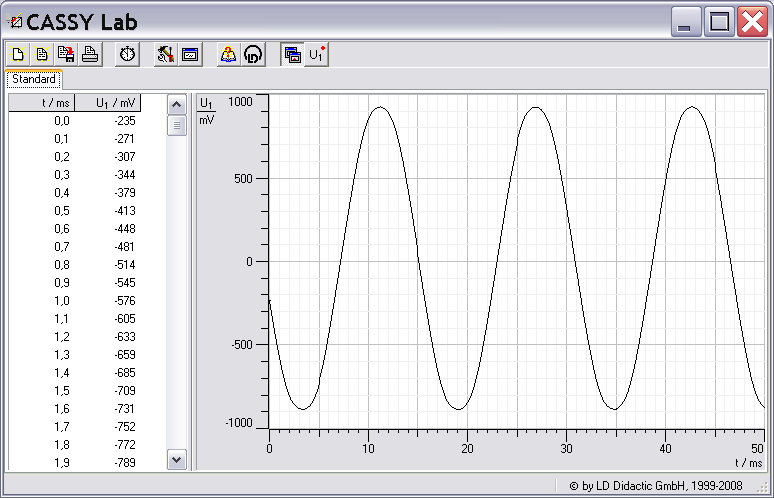
Task: Click the LD Didactic logo icon
Action: [253, 54]
